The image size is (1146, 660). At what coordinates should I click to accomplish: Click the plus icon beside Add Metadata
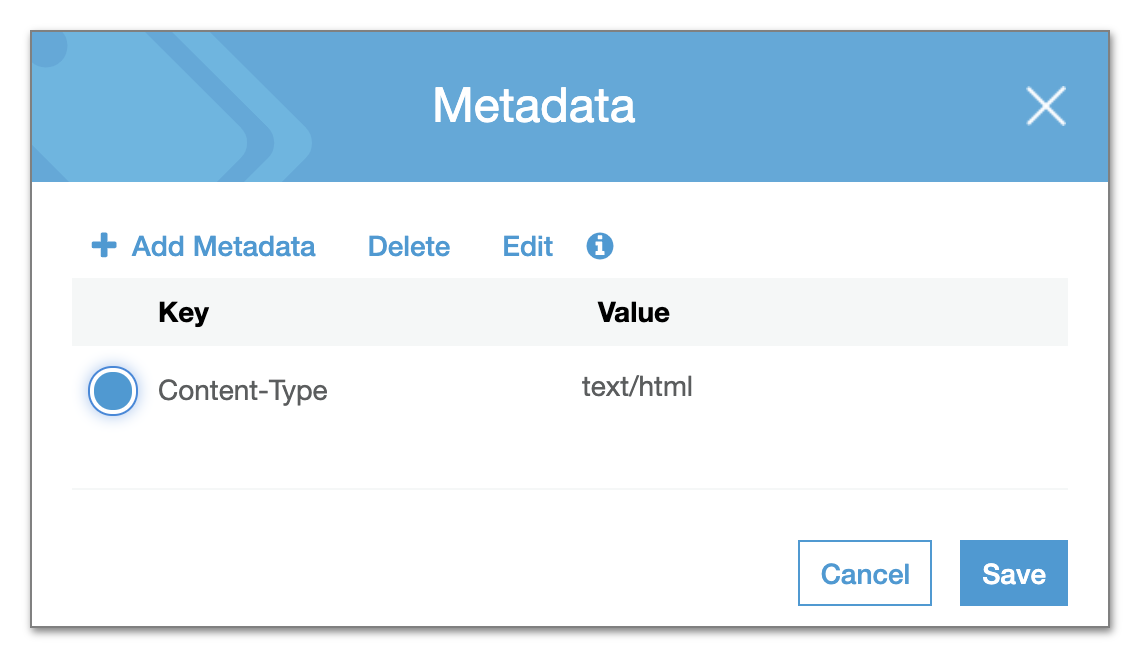point(104,246)
